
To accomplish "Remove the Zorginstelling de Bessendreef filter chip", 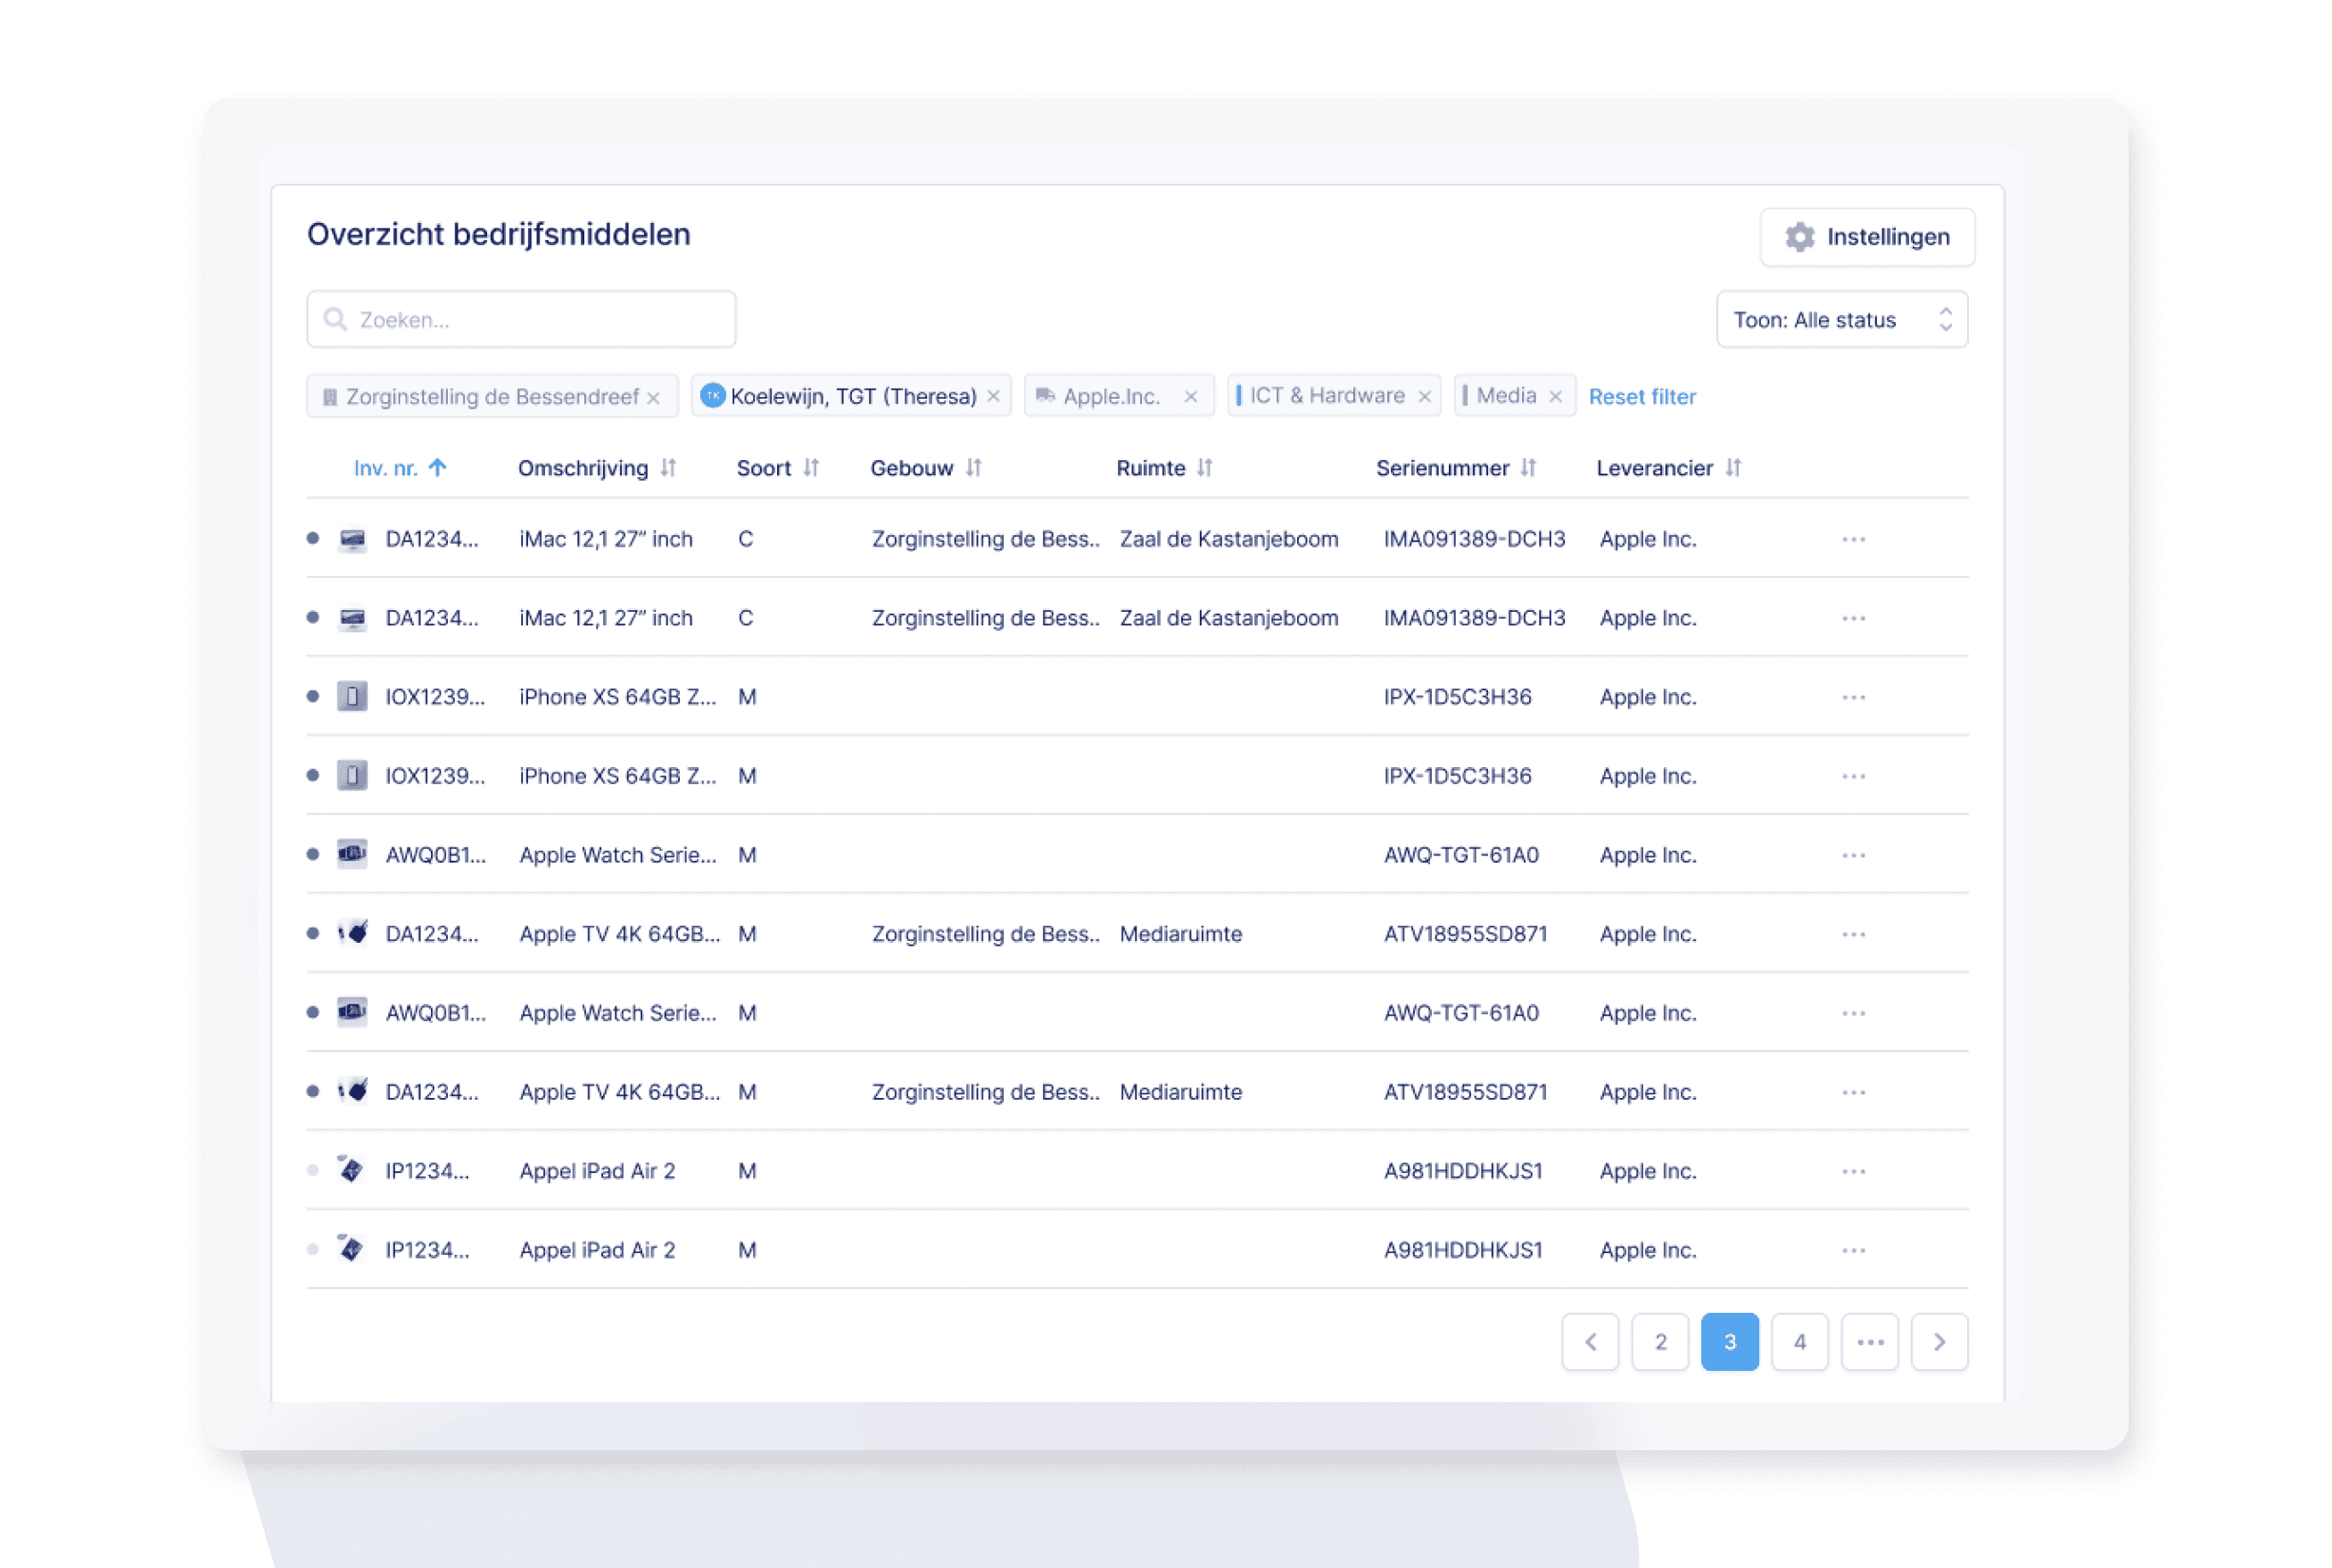I will point(653,398).
